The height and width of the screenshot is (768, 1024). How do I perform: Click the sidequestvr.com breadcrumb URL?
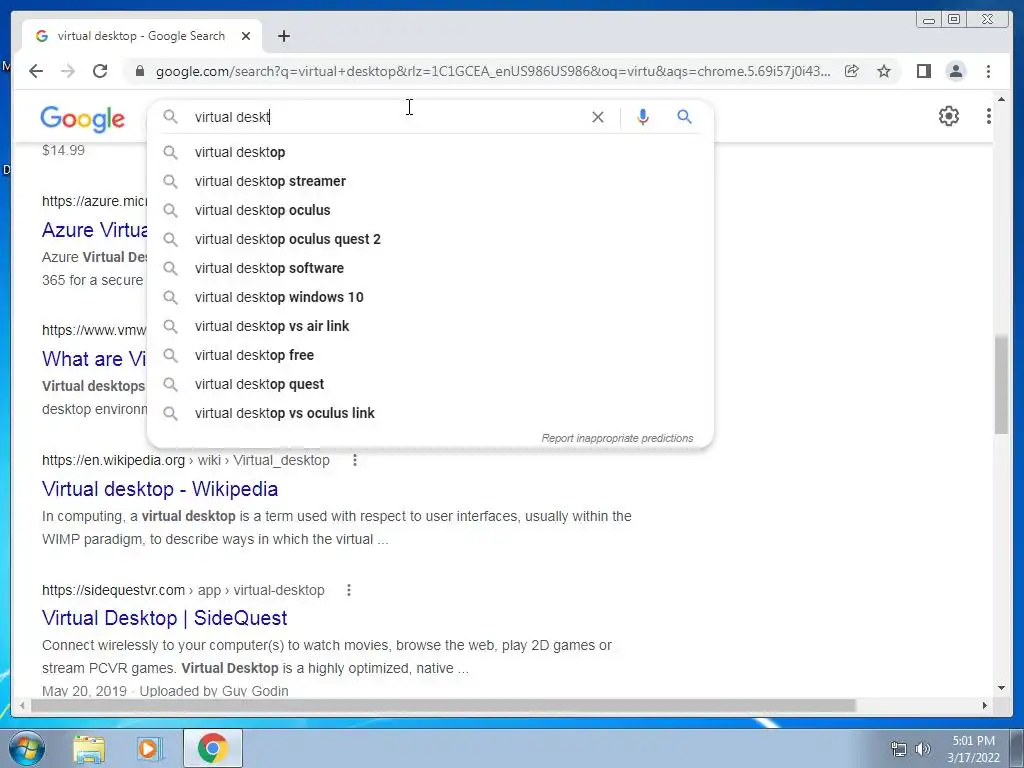click(183, 590)
